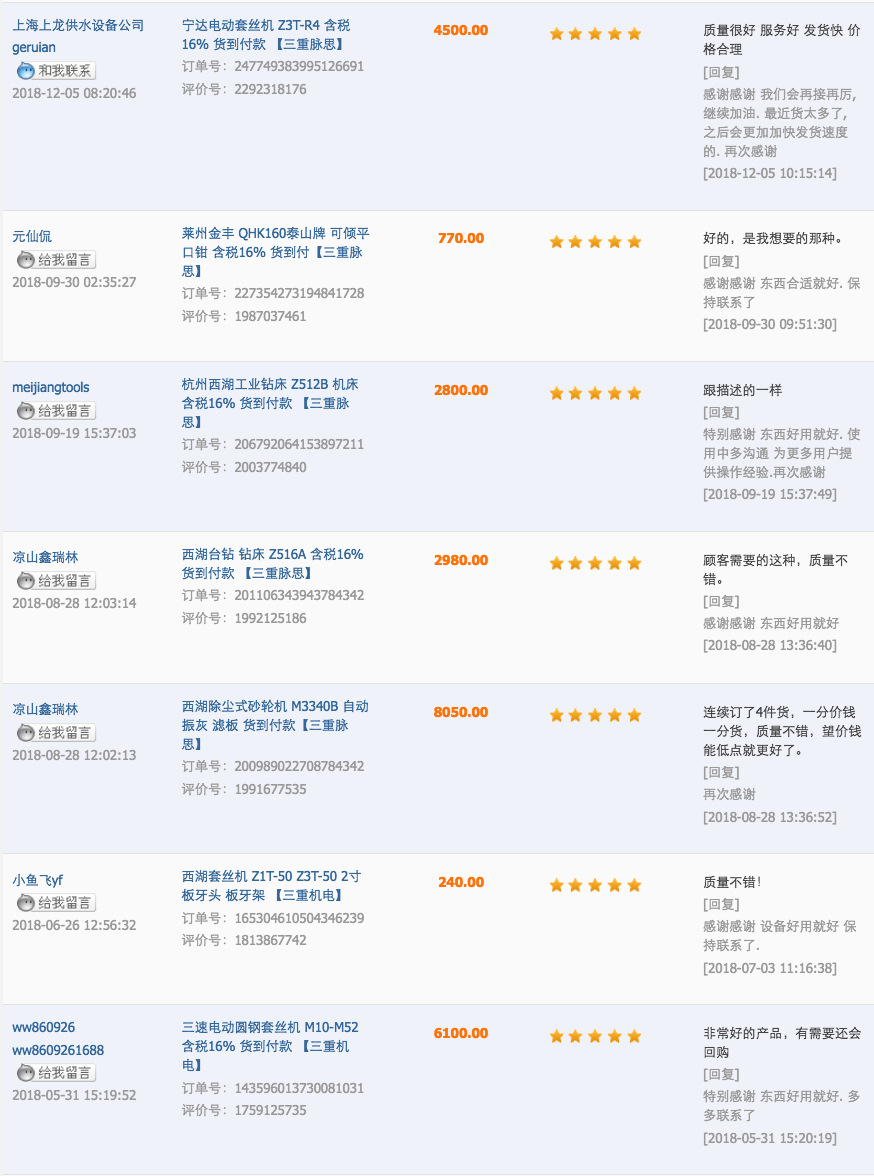Click 给我留言 icon under meijiangtools
Viewport: 874px width, 1176px height.
coord(56,411)
